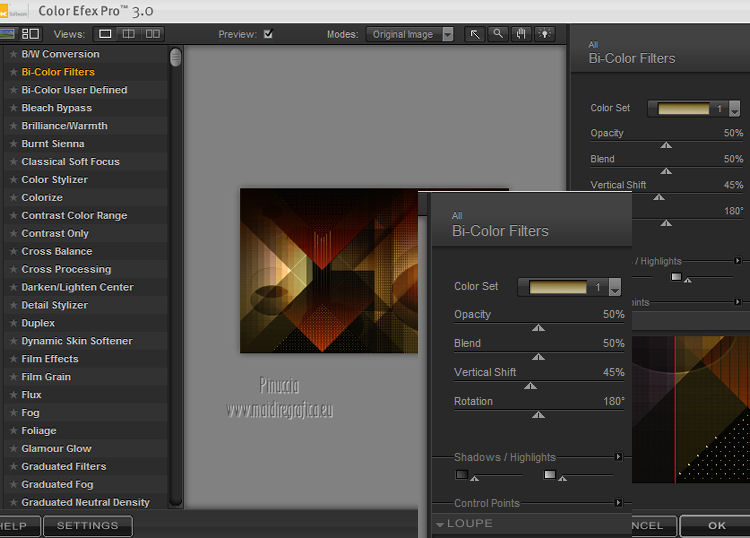The height and width of the screenshot is (538, 750).
Task: Switch to single image view
Action: point(105,34)
